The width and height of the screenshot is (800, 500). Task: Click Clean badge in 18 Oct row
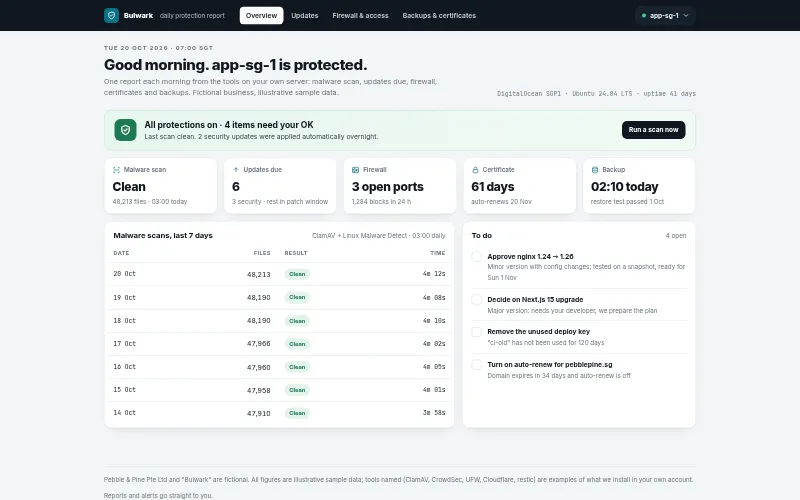point(297,321)
